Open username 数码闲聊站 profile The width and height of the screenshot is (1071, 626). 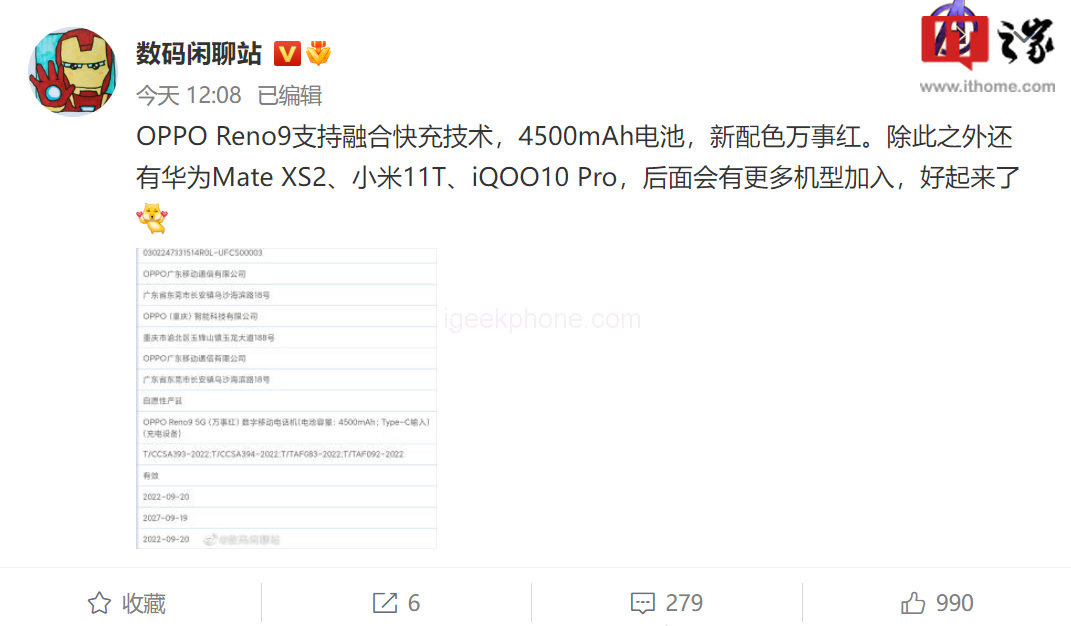(x=198, y=53)
